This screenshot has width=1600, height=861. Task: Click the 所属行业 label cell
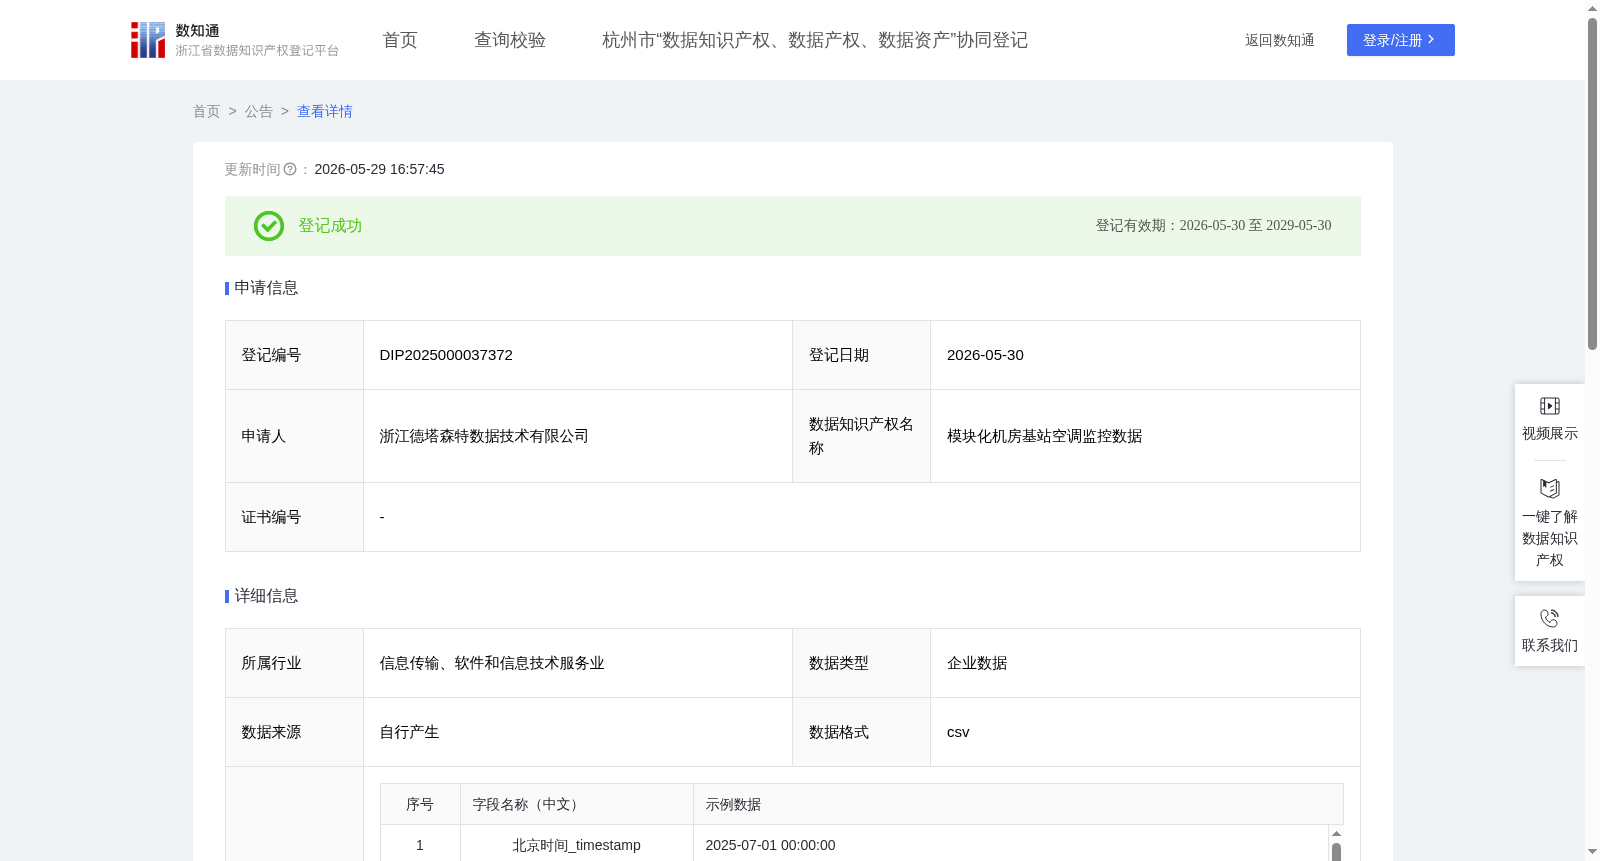click(x=295, y=663)
